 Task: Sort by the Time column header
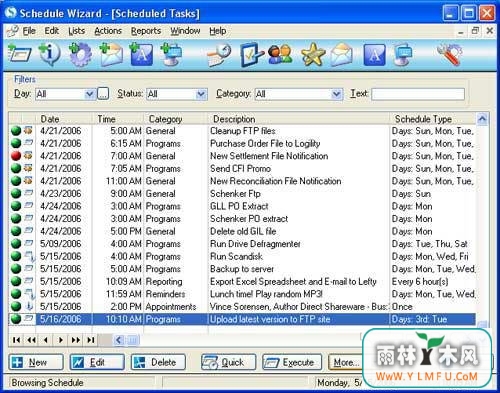(x=117, y=119)
